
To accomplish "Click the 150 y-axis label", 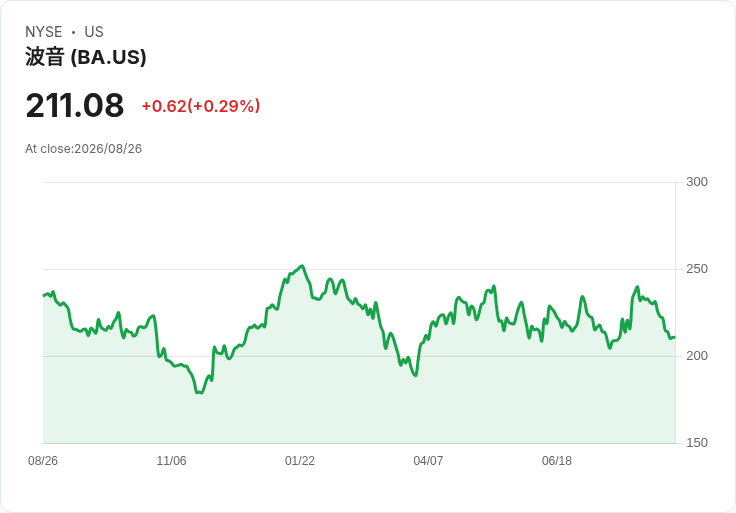I will point(697,443).
